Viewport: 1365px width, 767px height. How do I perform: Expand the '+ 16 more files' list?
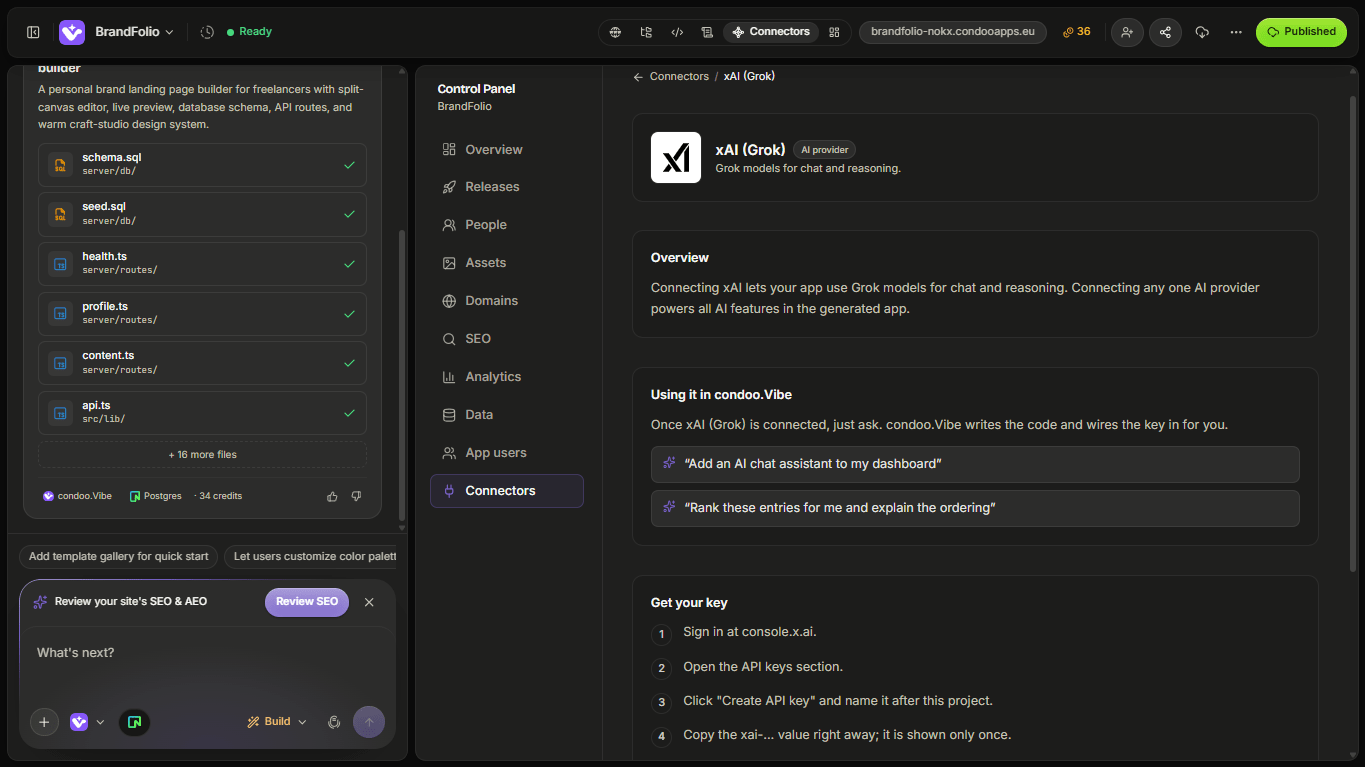pyautogui.click(x=202, y=455)
